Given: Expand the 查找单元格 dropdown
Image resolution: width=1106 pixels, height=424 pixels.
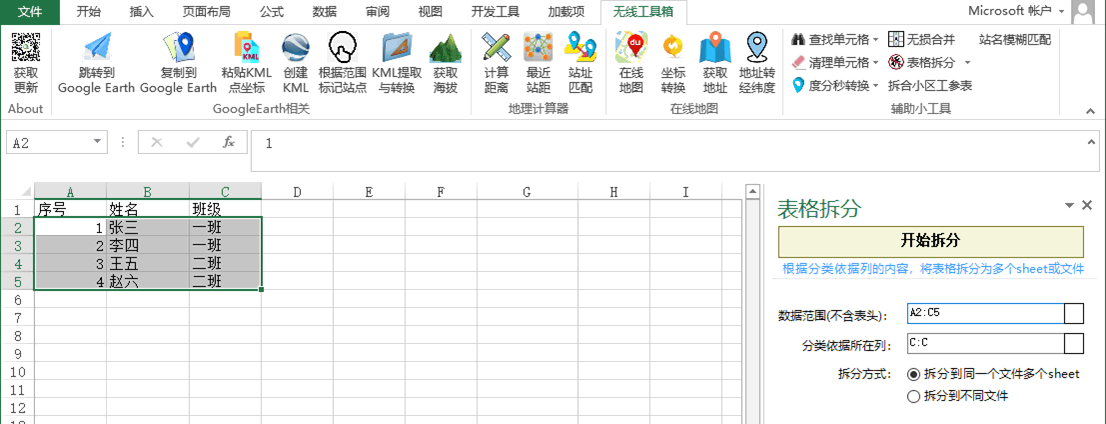Looking at the screenshot, I should point(876,40).
